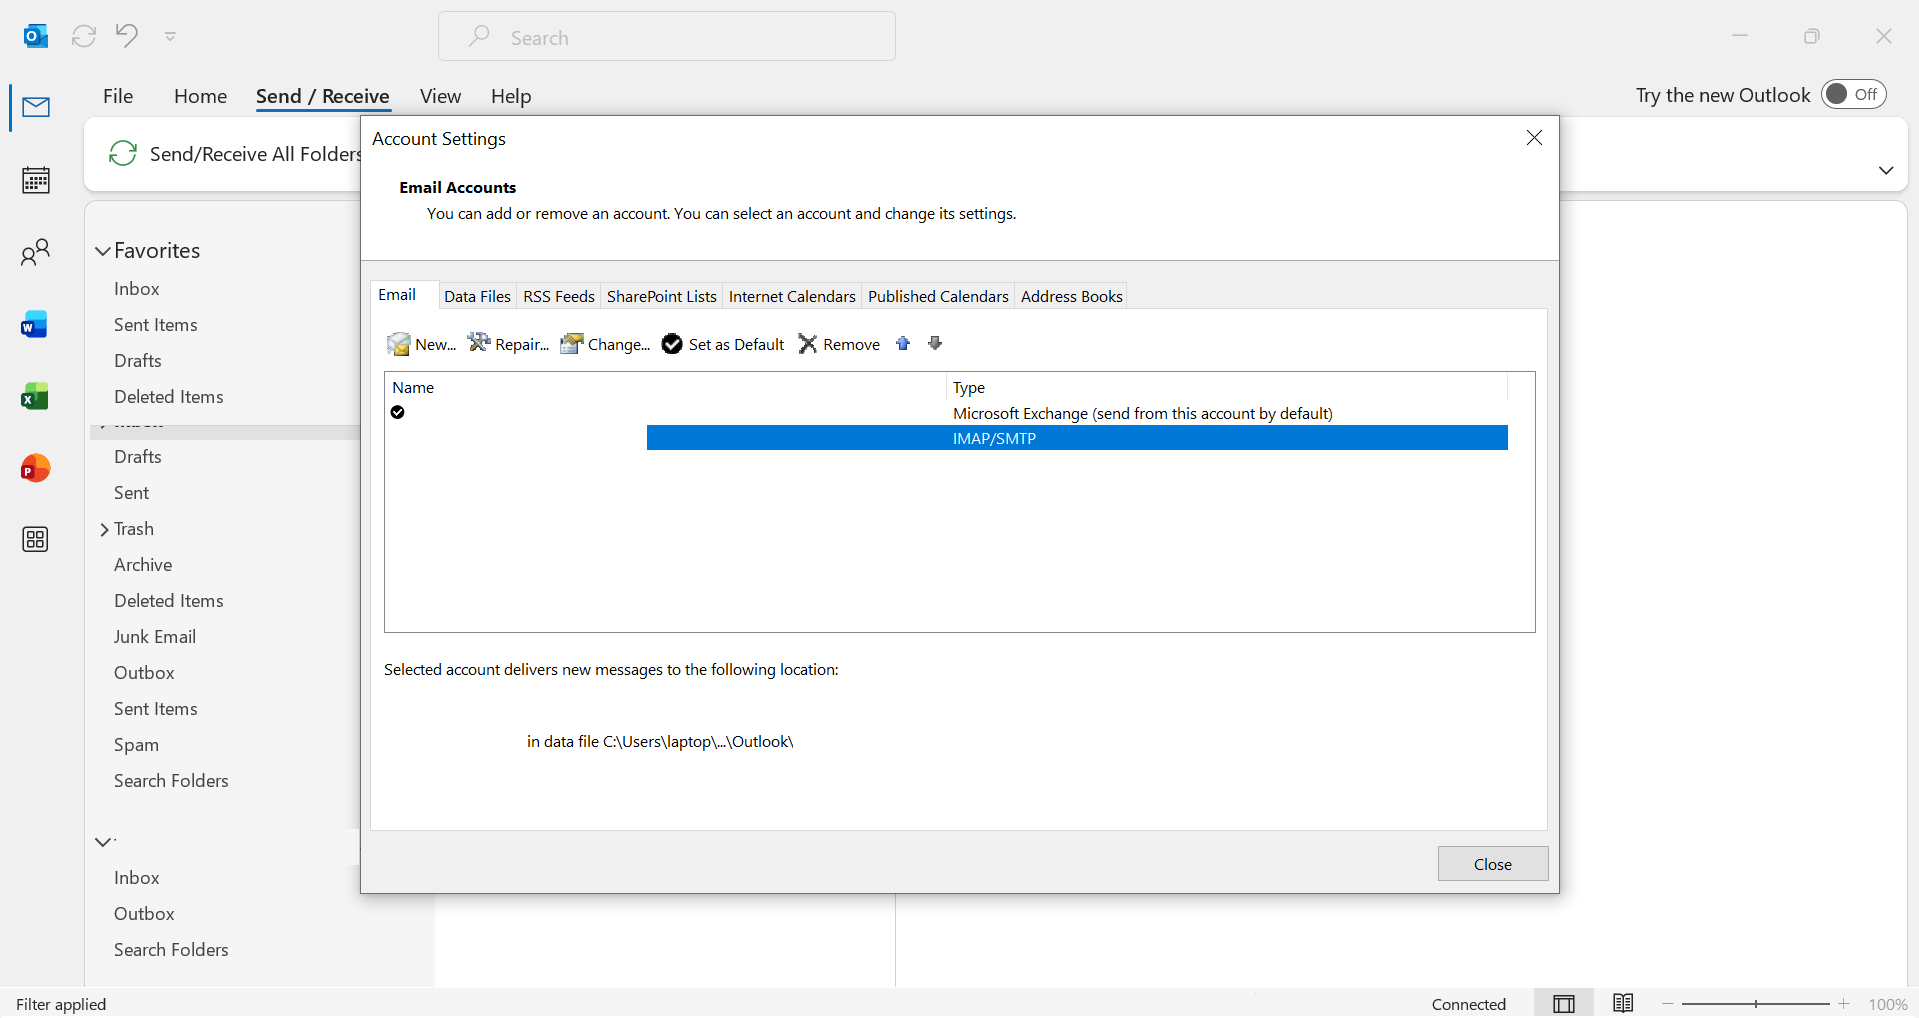Toggle Try the new Outlook switch
The height and width of the screenshot is (1018, 1919).
pyautogui.click(x=1854, y=94)
